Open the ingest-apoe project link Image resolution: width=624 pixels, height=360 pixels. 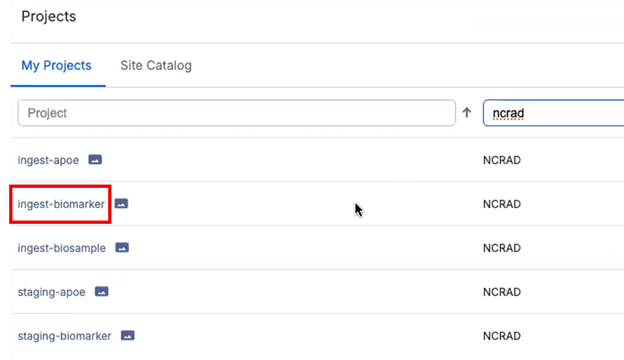click(48, 160)
